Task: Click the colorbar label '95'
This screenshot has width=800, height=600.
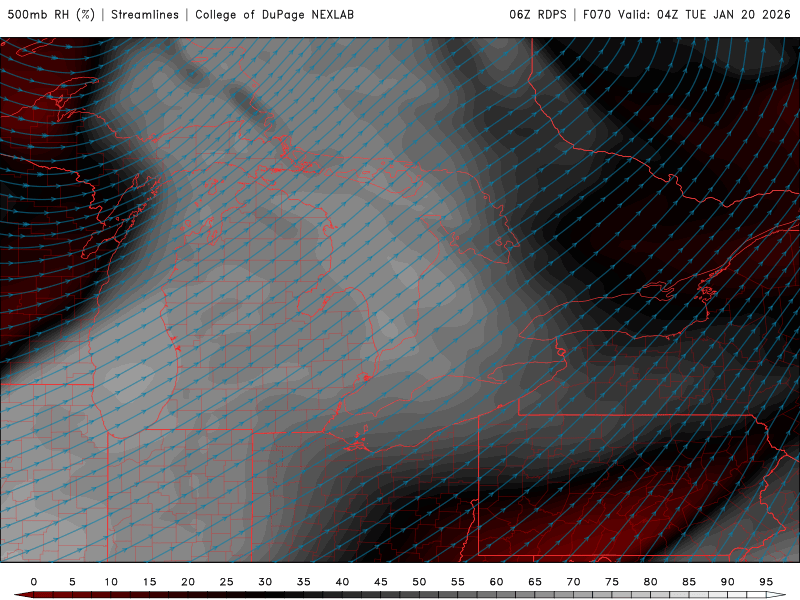Action: coord(766,582)
